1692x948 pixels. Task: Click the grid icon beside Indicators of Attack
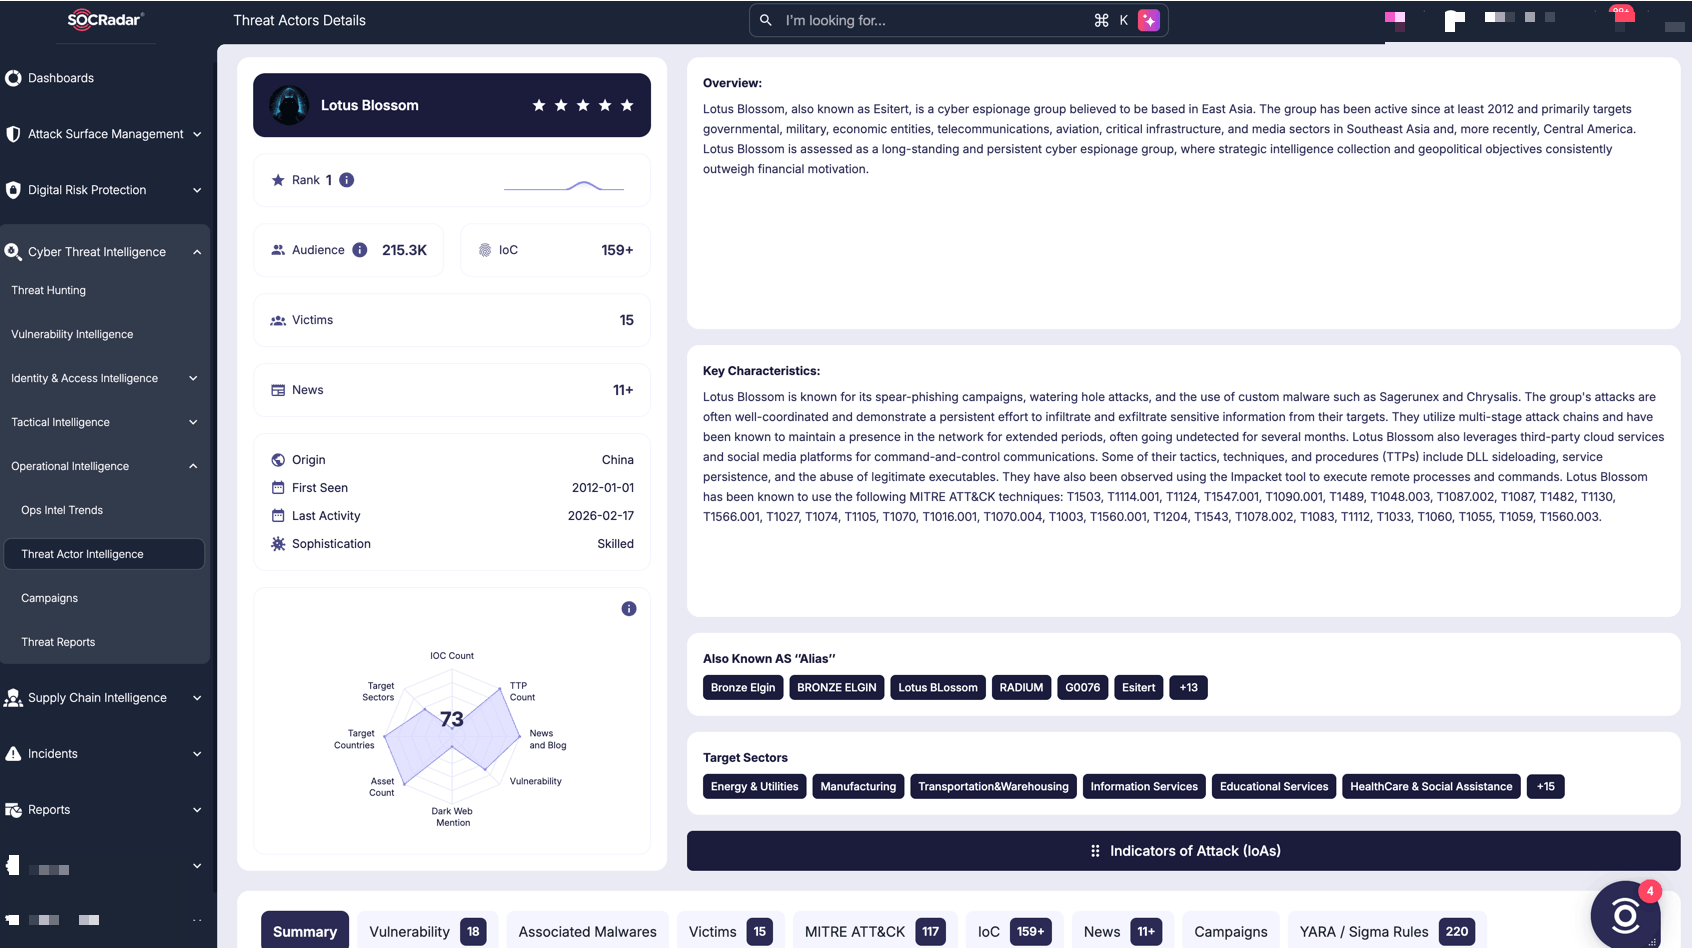click(1095, 851)
